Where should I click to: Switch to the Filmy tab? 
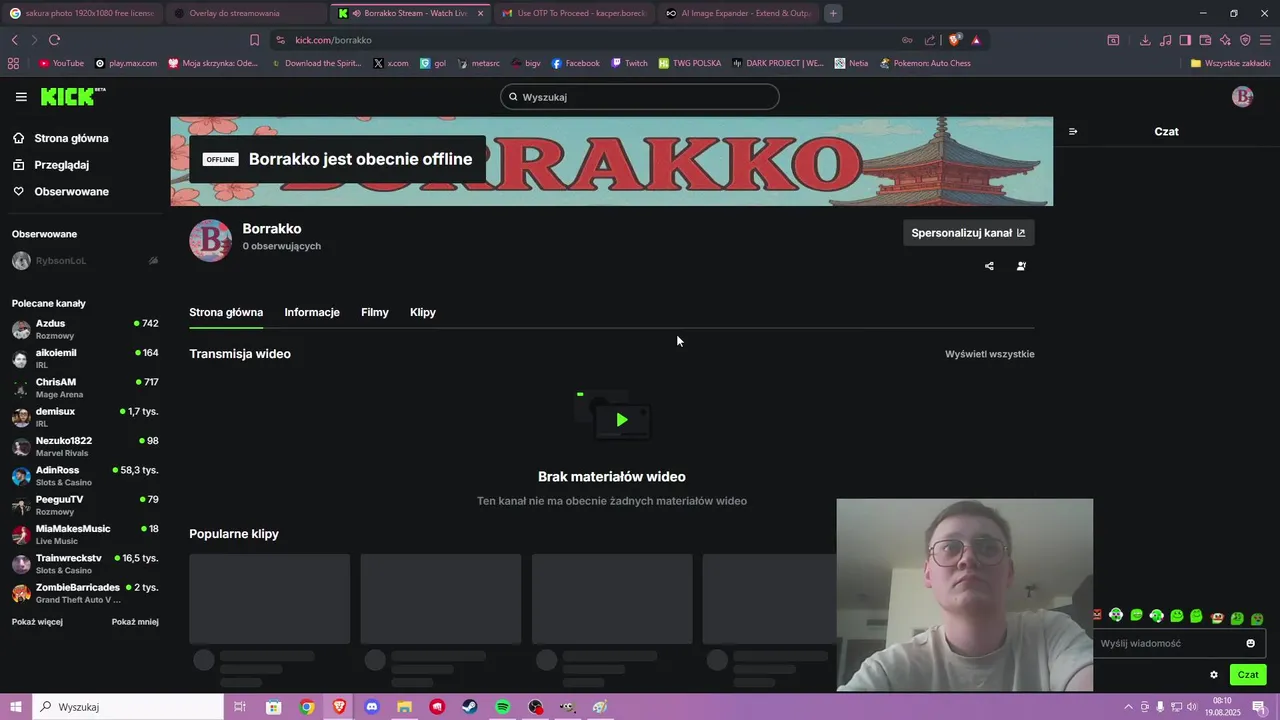pyautogui.click(x=375, y=312)
